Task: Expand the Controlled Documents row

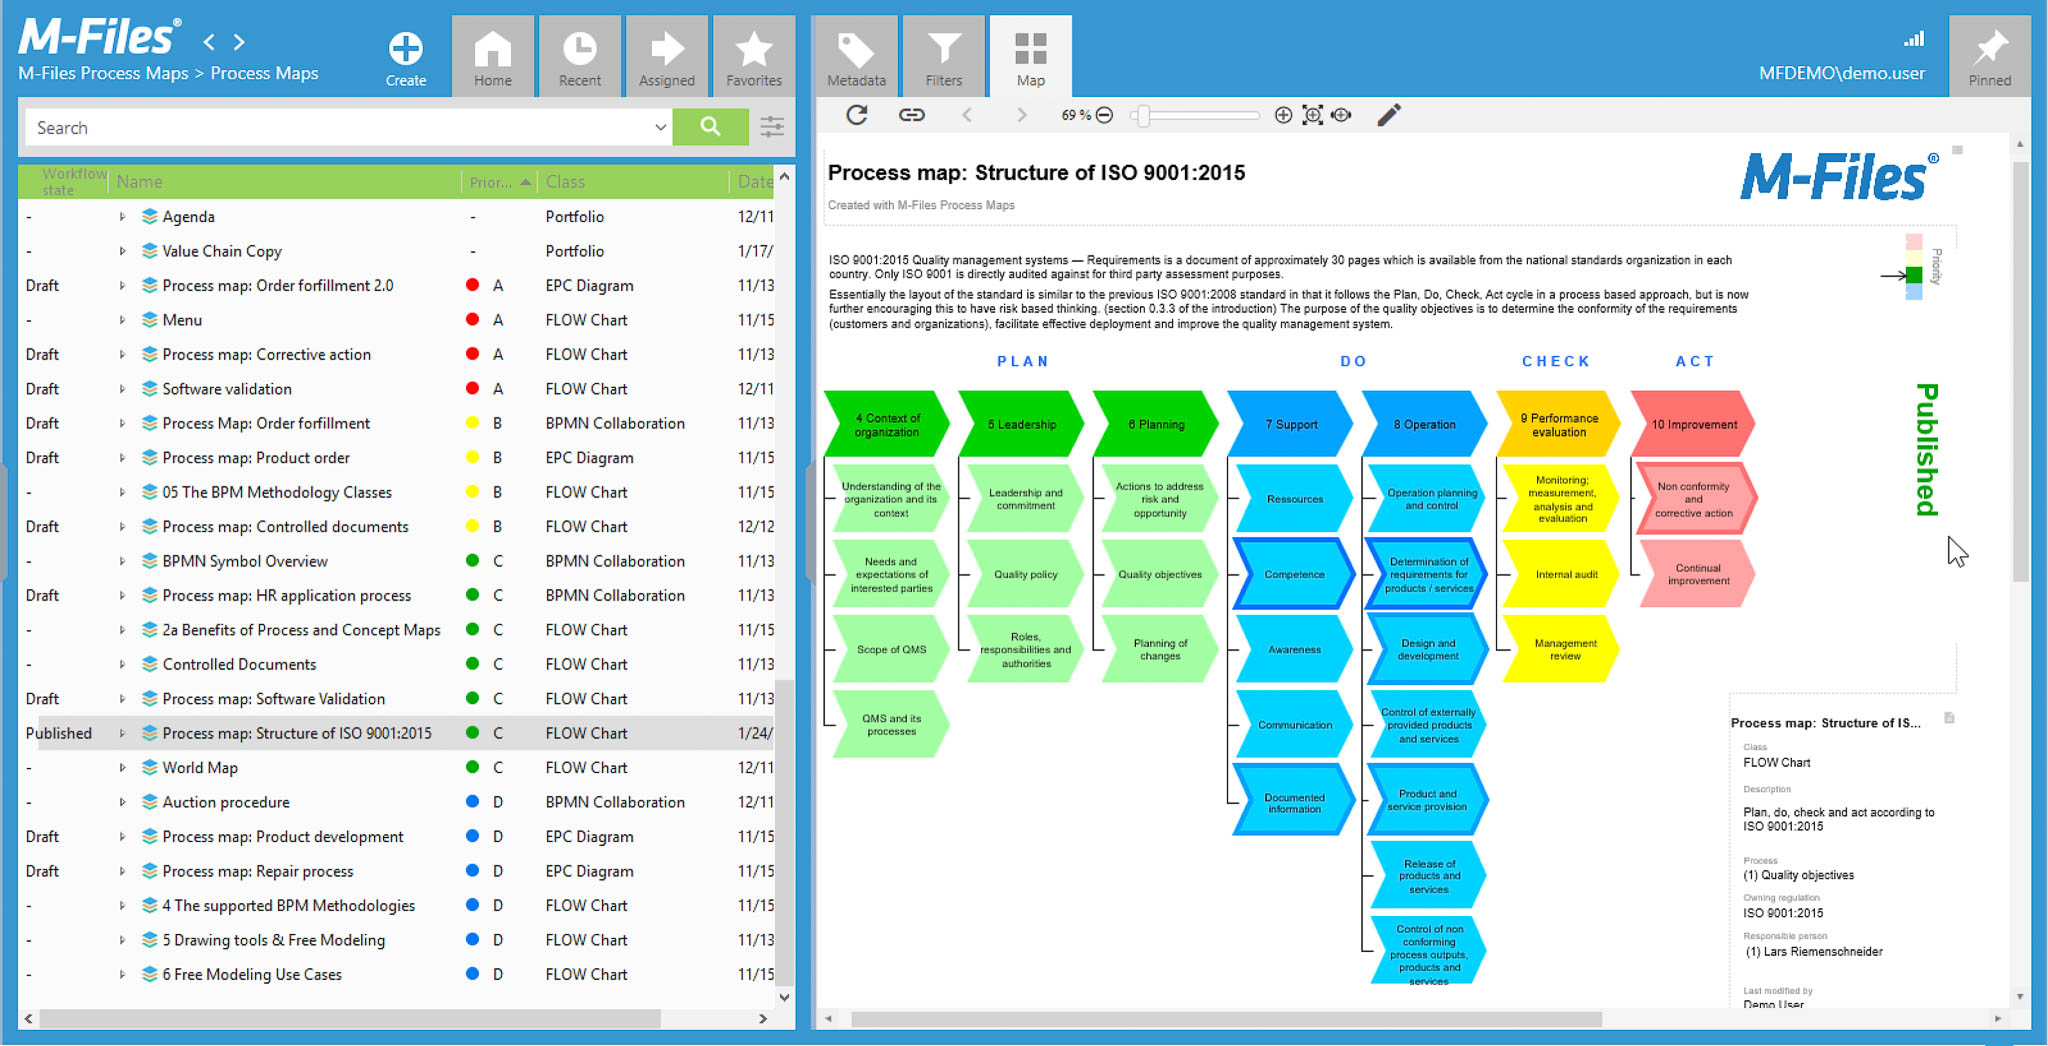Action: coord(122,664)
